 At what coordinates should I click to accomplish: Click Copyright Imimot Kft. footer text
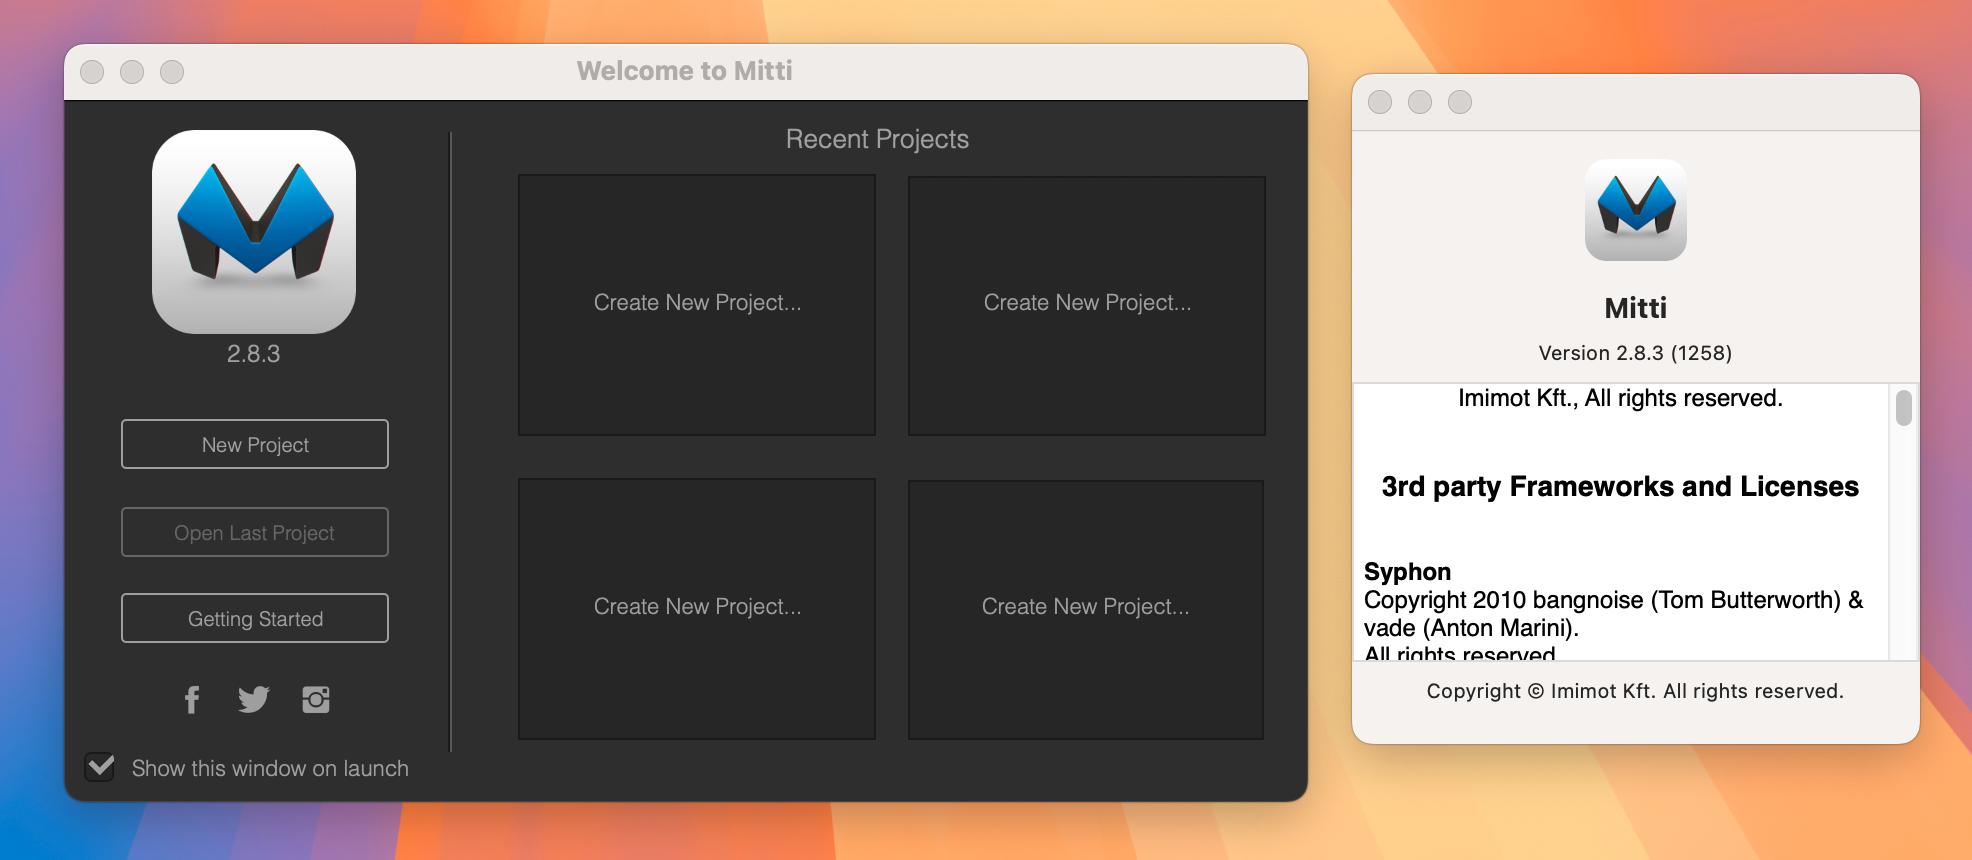(1635, 691)
